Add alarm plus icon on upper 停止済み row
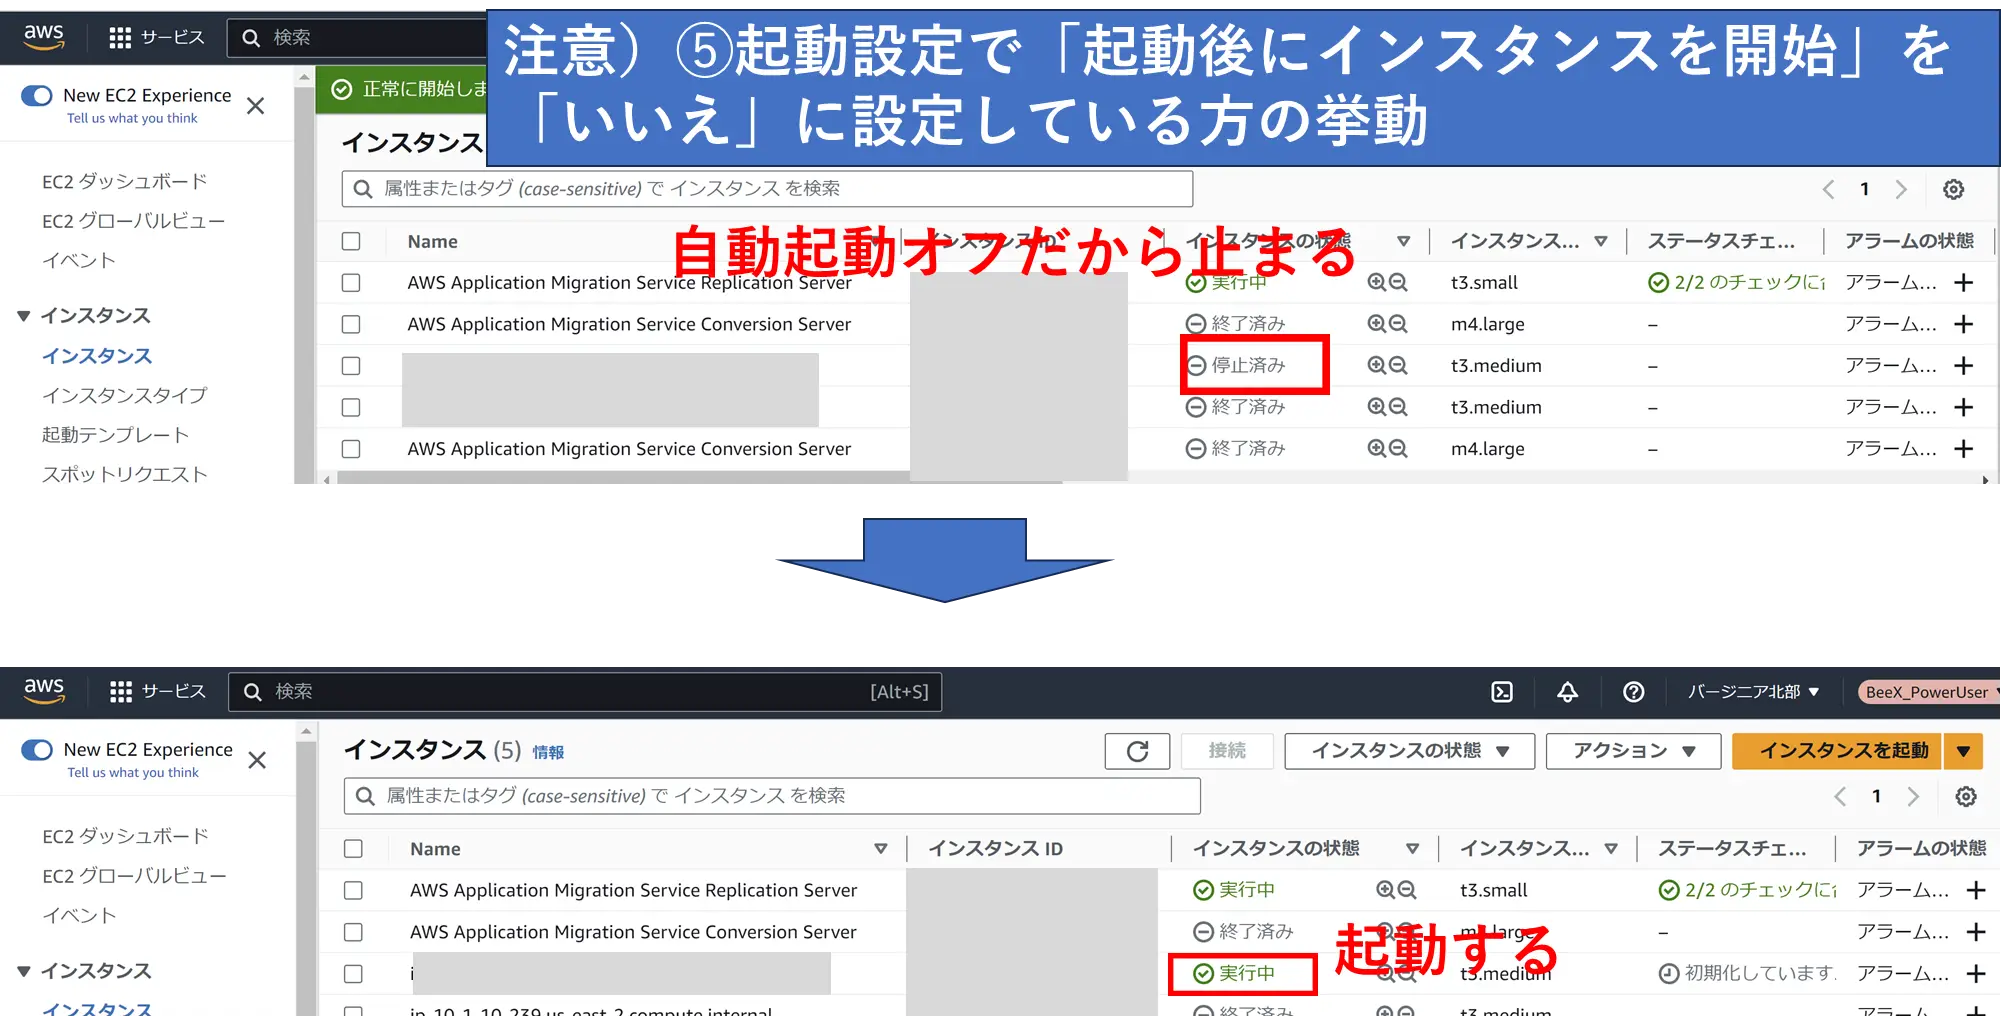Screen dimensions: 2001x1023 1964,366
